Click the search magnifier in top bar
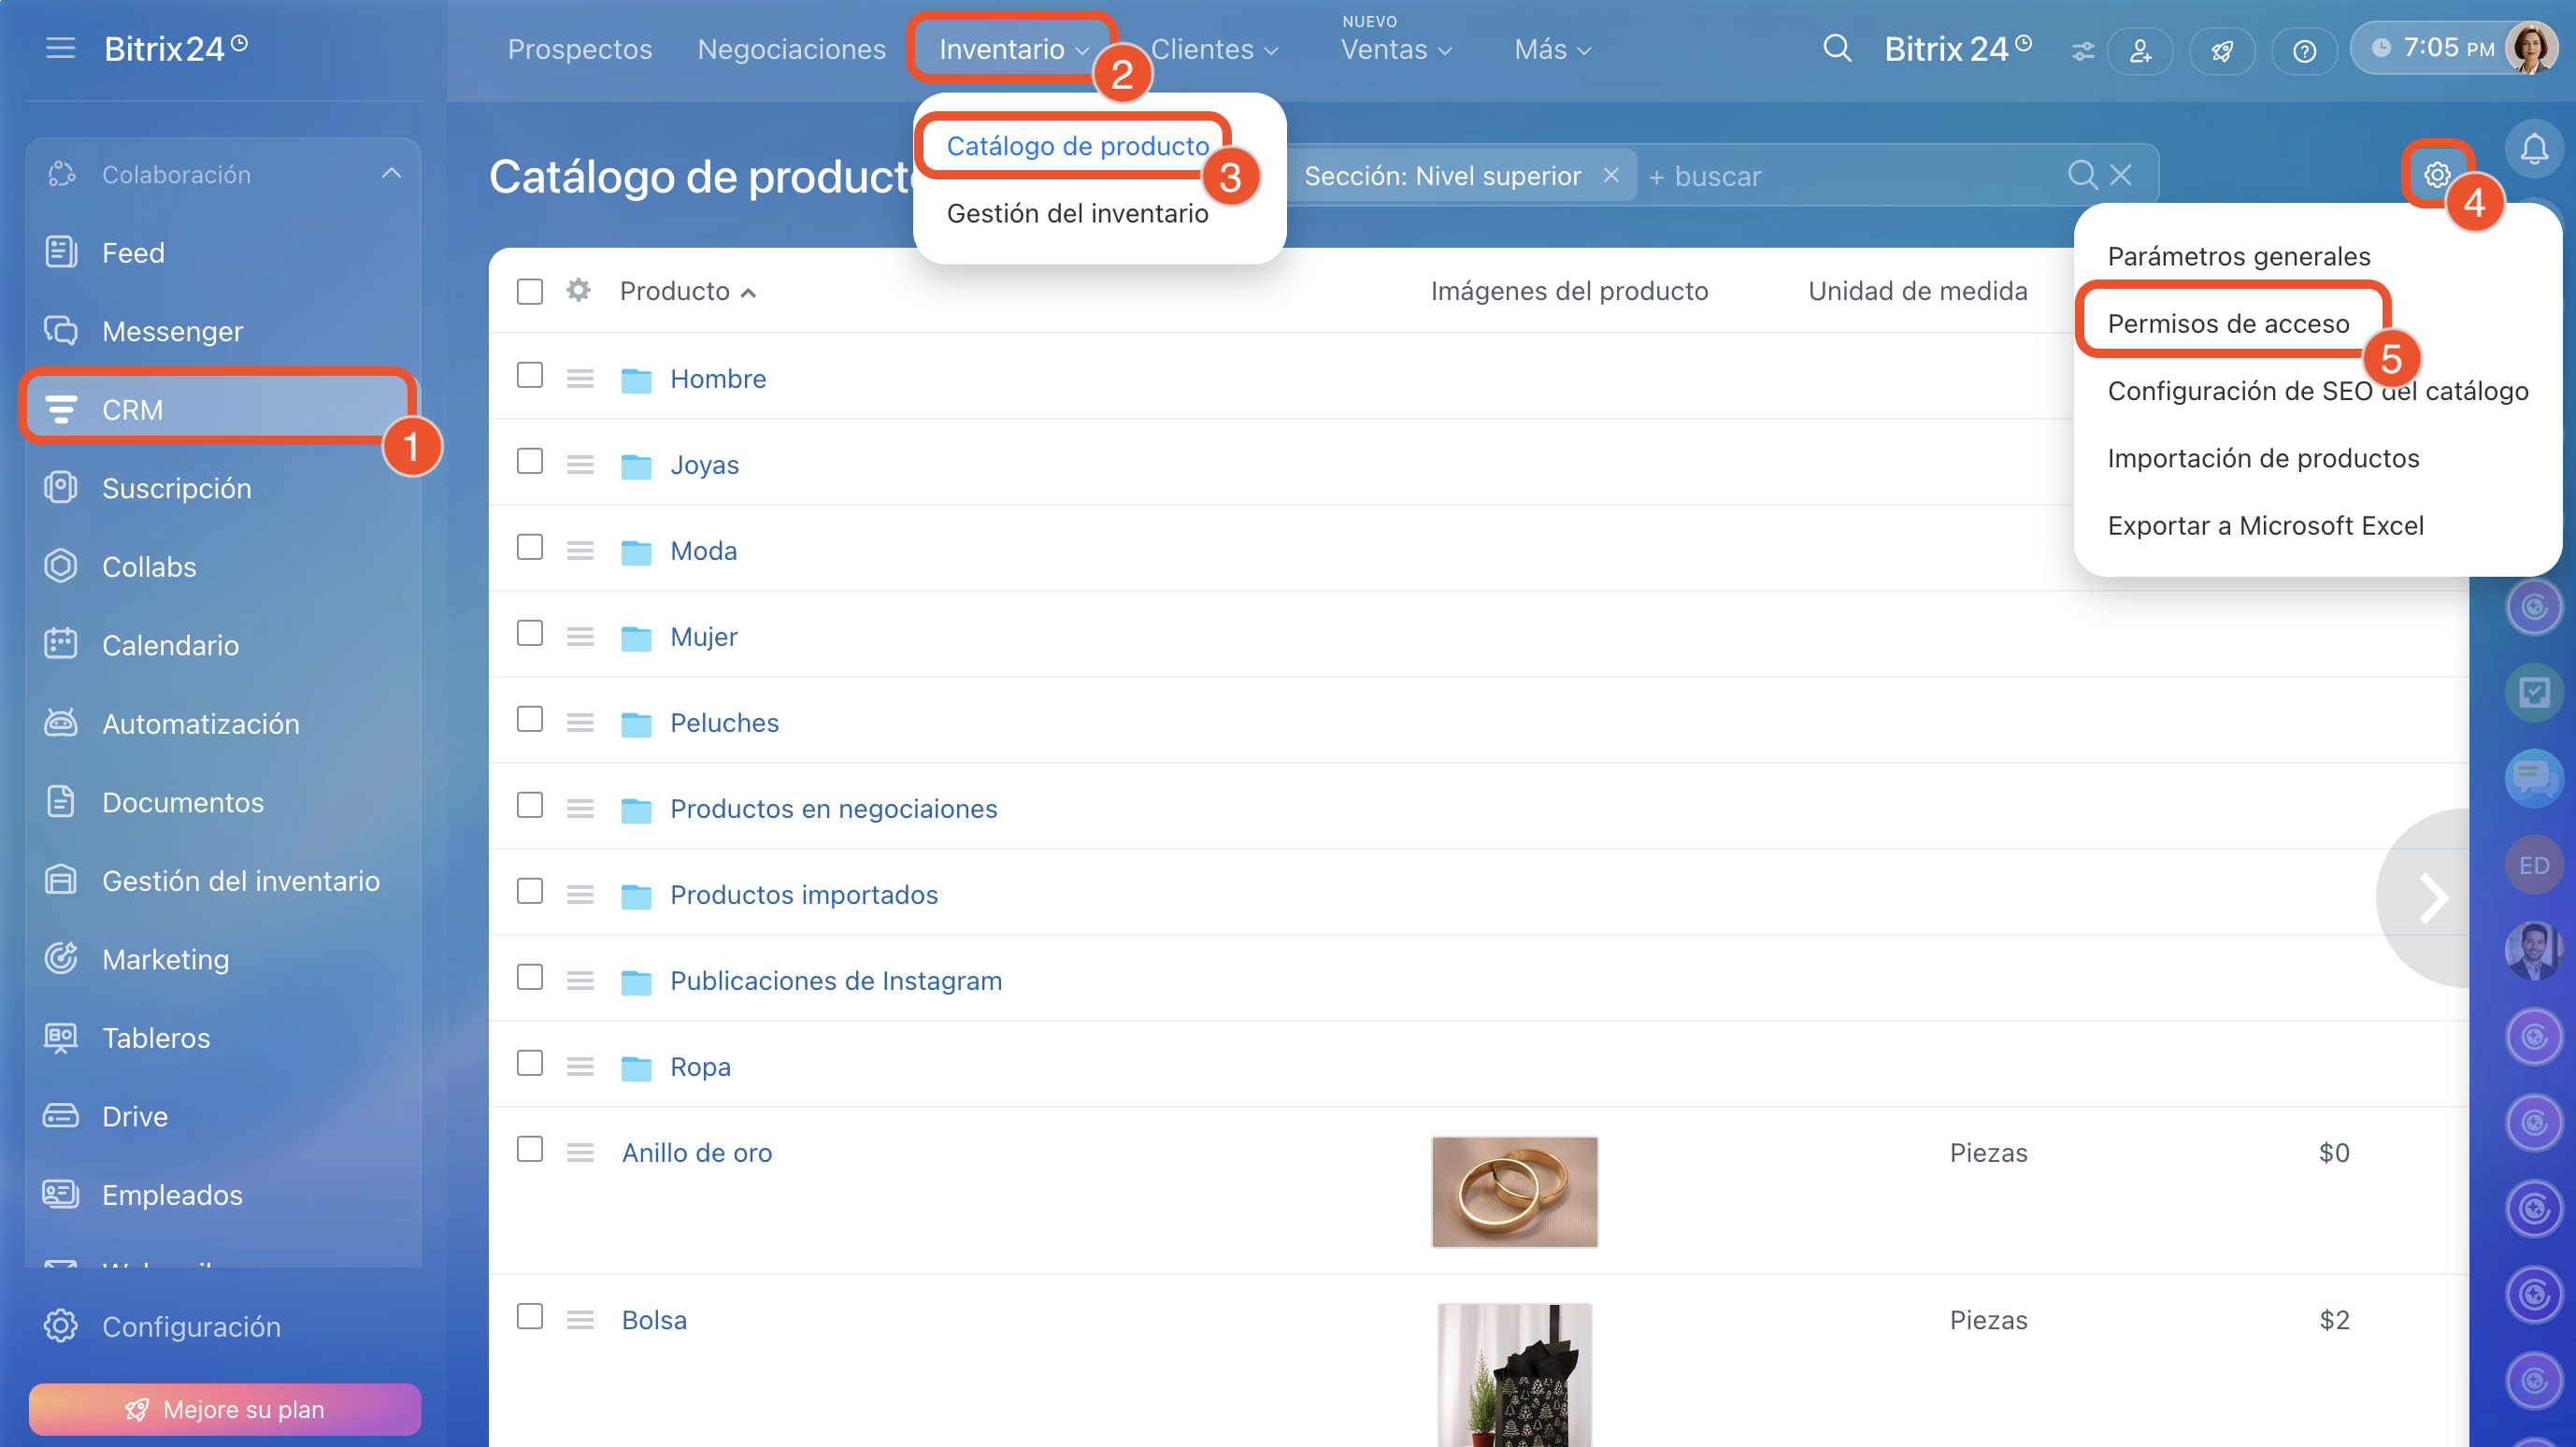Screen dimensions: 2576x1447 click(x=1836, y=48)
